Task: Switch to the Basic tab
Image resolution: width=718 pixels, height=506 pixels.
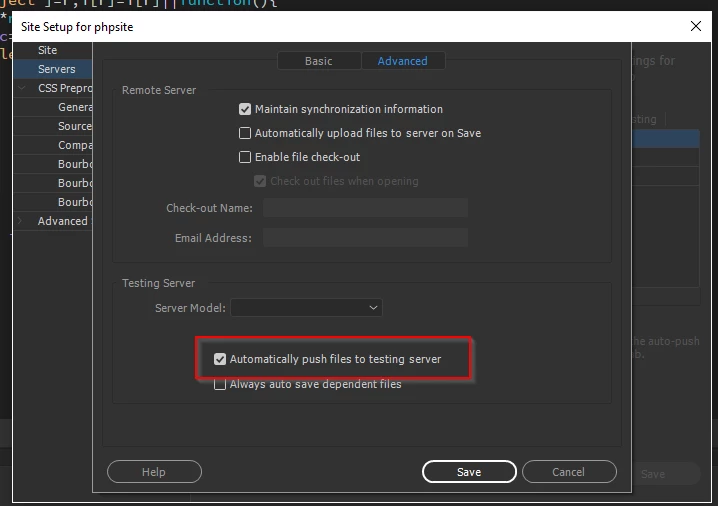Action: (319, 61)
